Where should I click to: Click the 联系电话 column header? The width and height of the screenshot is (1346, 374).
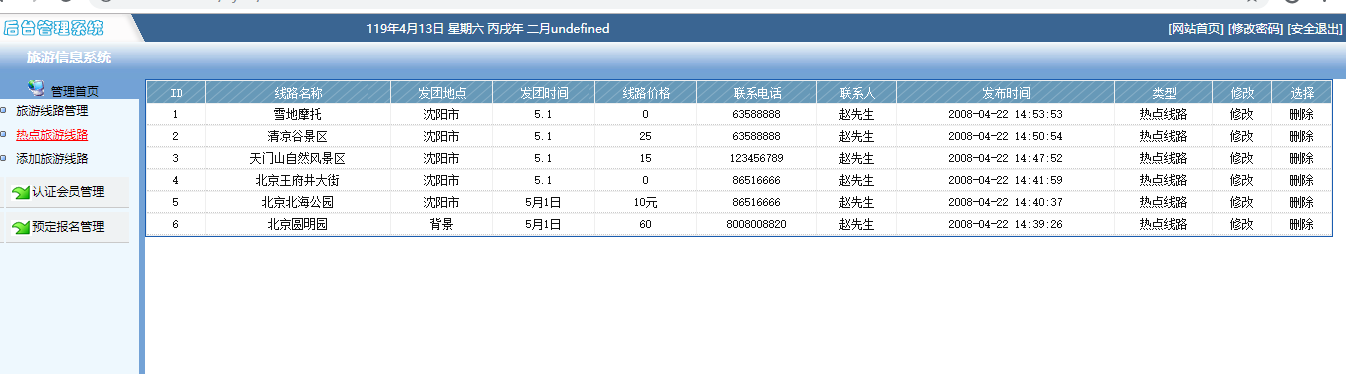tap(757, 92)
